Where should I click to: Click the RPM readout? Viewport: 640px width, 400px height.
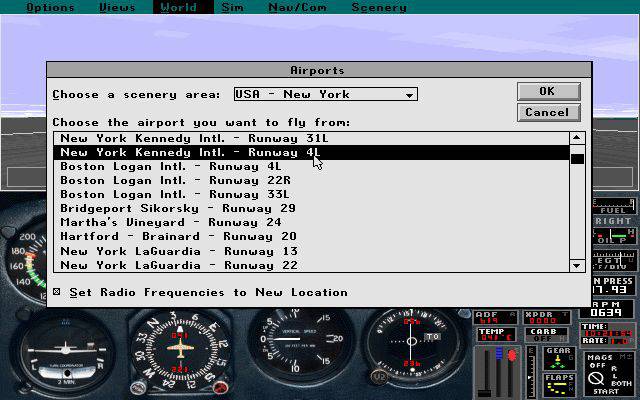[x=606, y=309]
